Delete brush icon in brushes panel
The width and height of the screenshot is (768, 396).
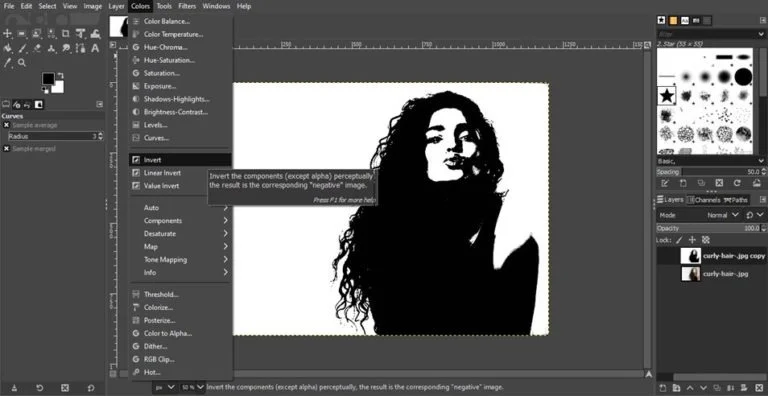(x=719, y=183)
